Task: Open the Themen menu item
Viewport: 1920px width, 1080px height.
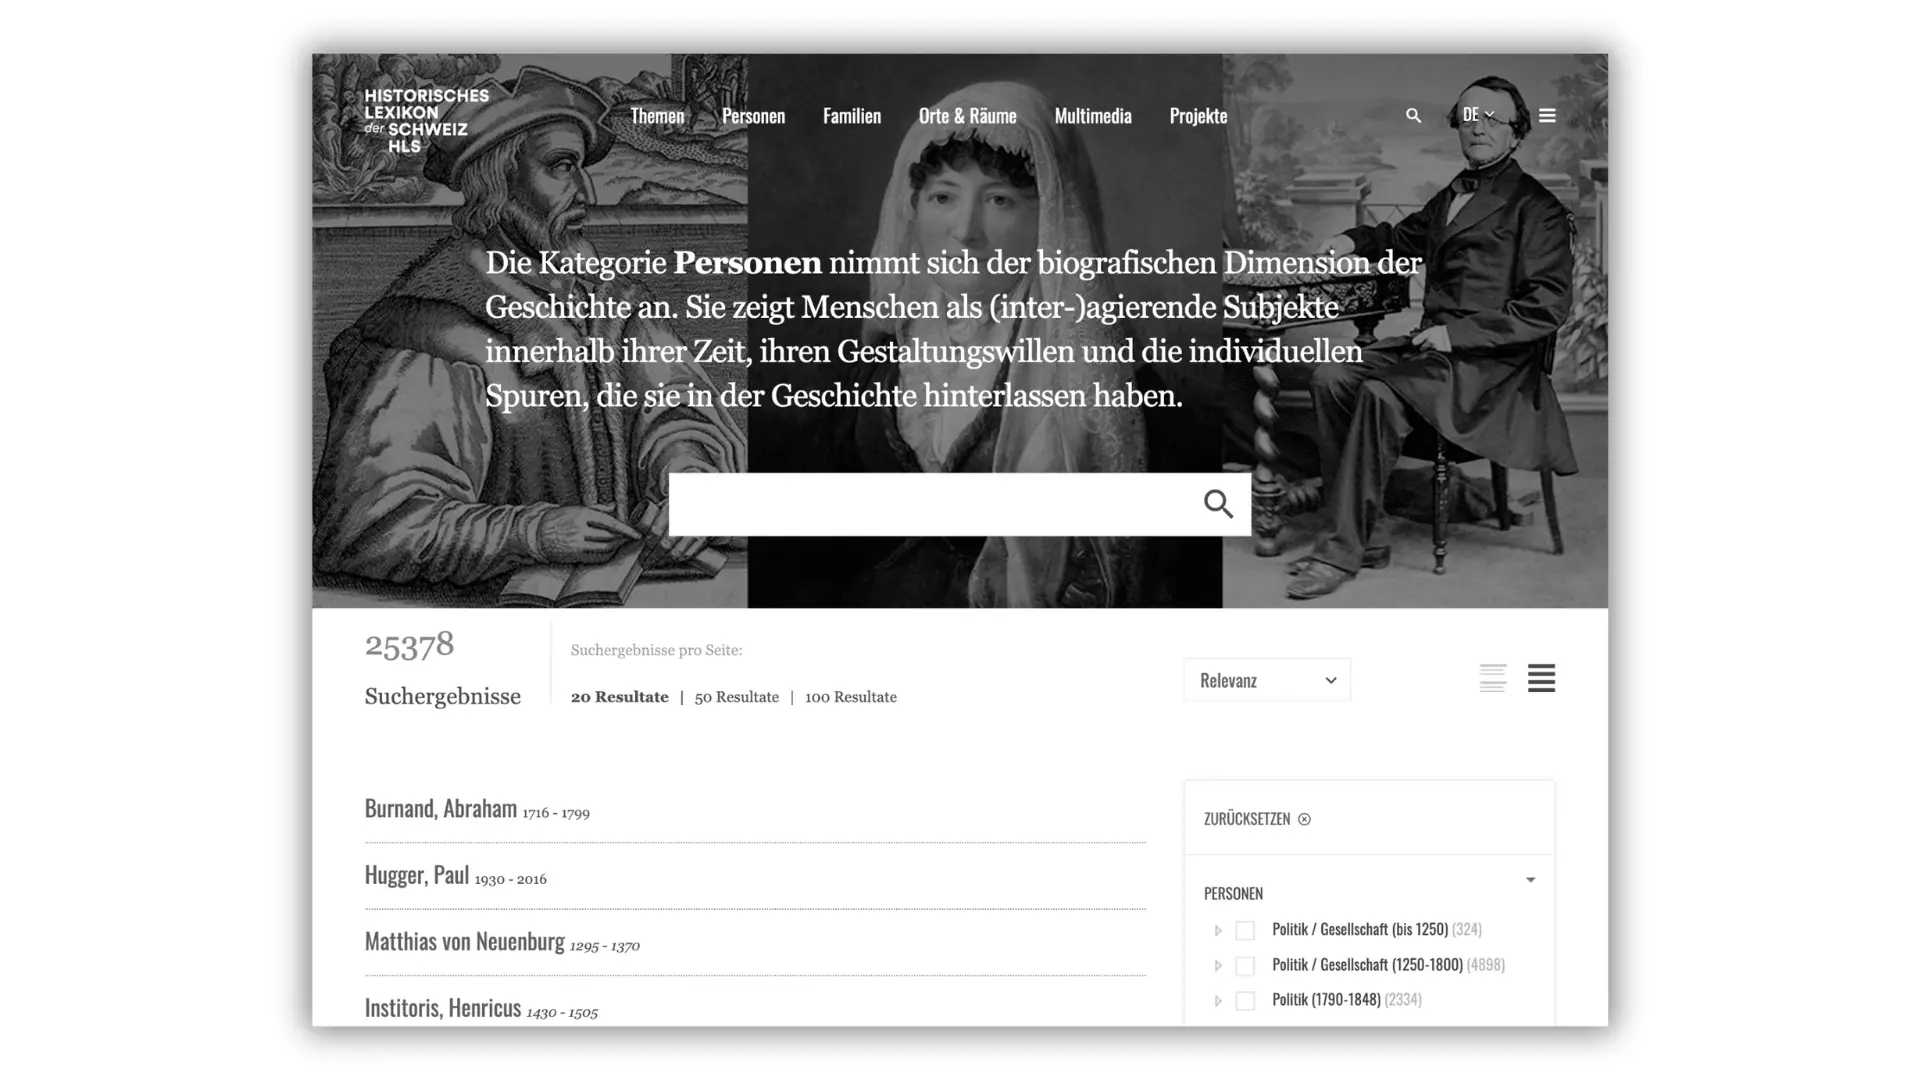Action: coord(657,116)
